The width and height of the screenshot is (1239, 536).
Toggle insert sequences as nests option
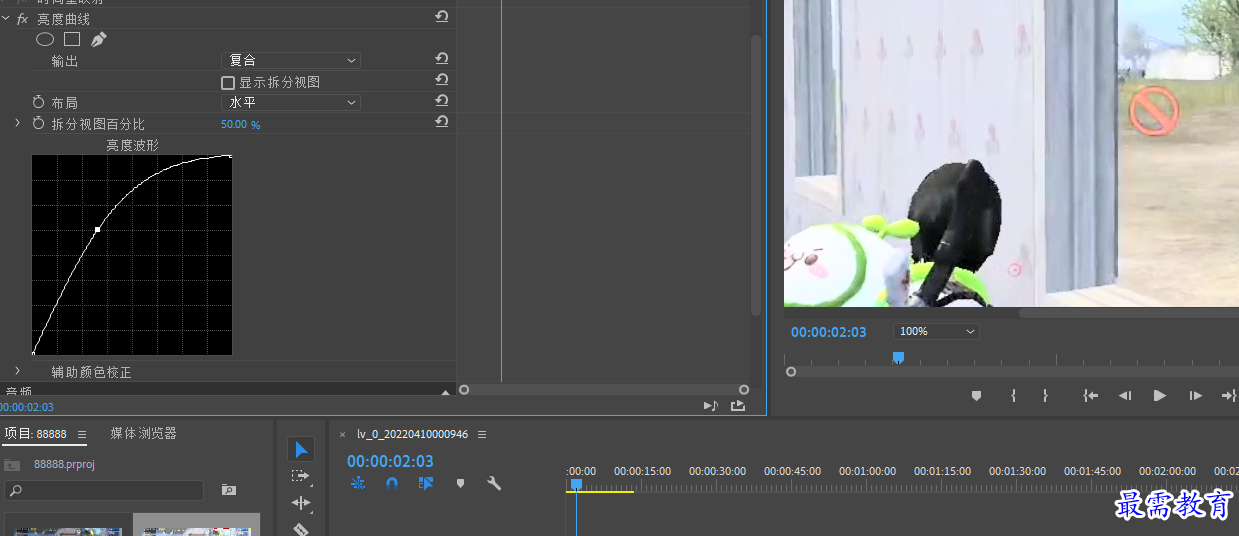click(359, 483)
